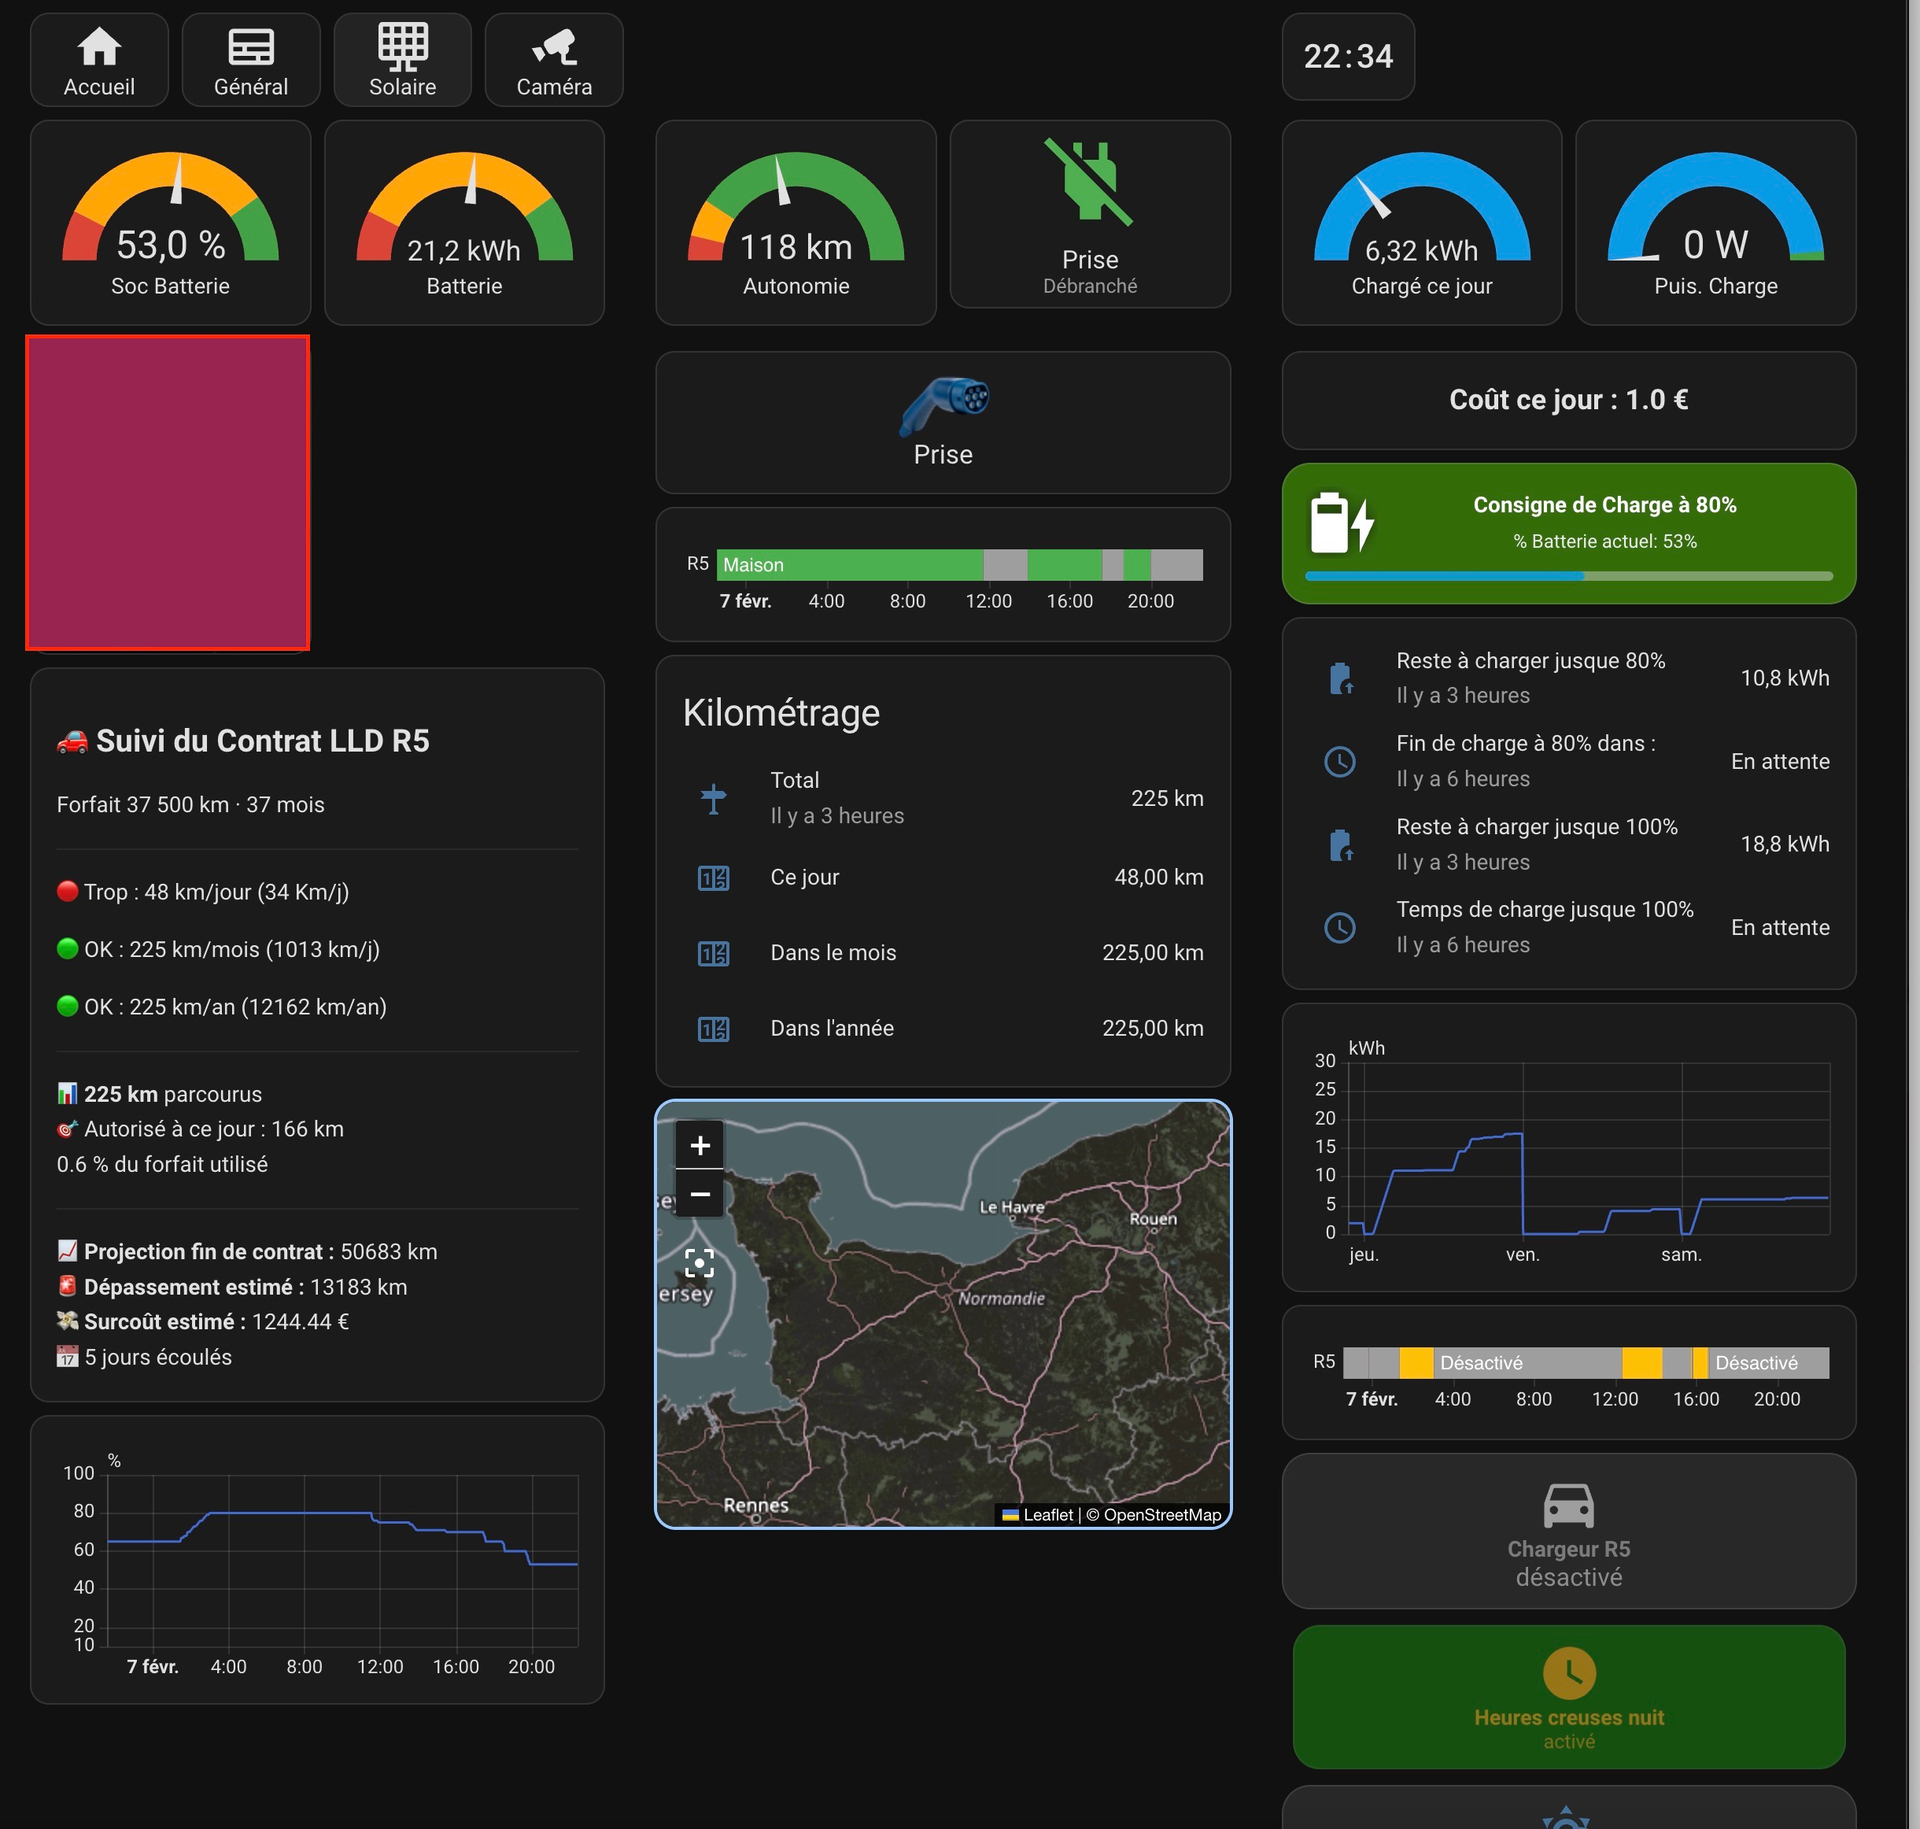Toggle the Chargeur R5 désactivé button
Image resolution: width=1920 pixels, height=1829 pixels.
[1568, 1530]
